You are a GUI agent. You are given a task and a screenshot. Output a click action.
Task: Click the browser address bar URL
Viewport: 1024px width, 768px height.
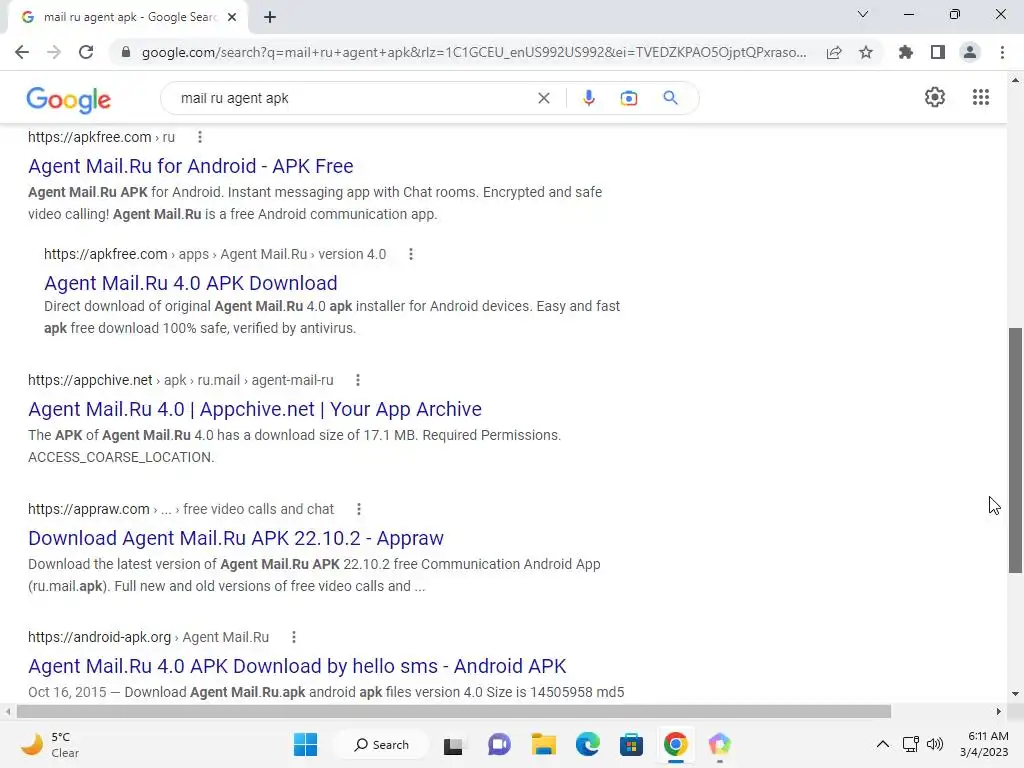(473, 52)
